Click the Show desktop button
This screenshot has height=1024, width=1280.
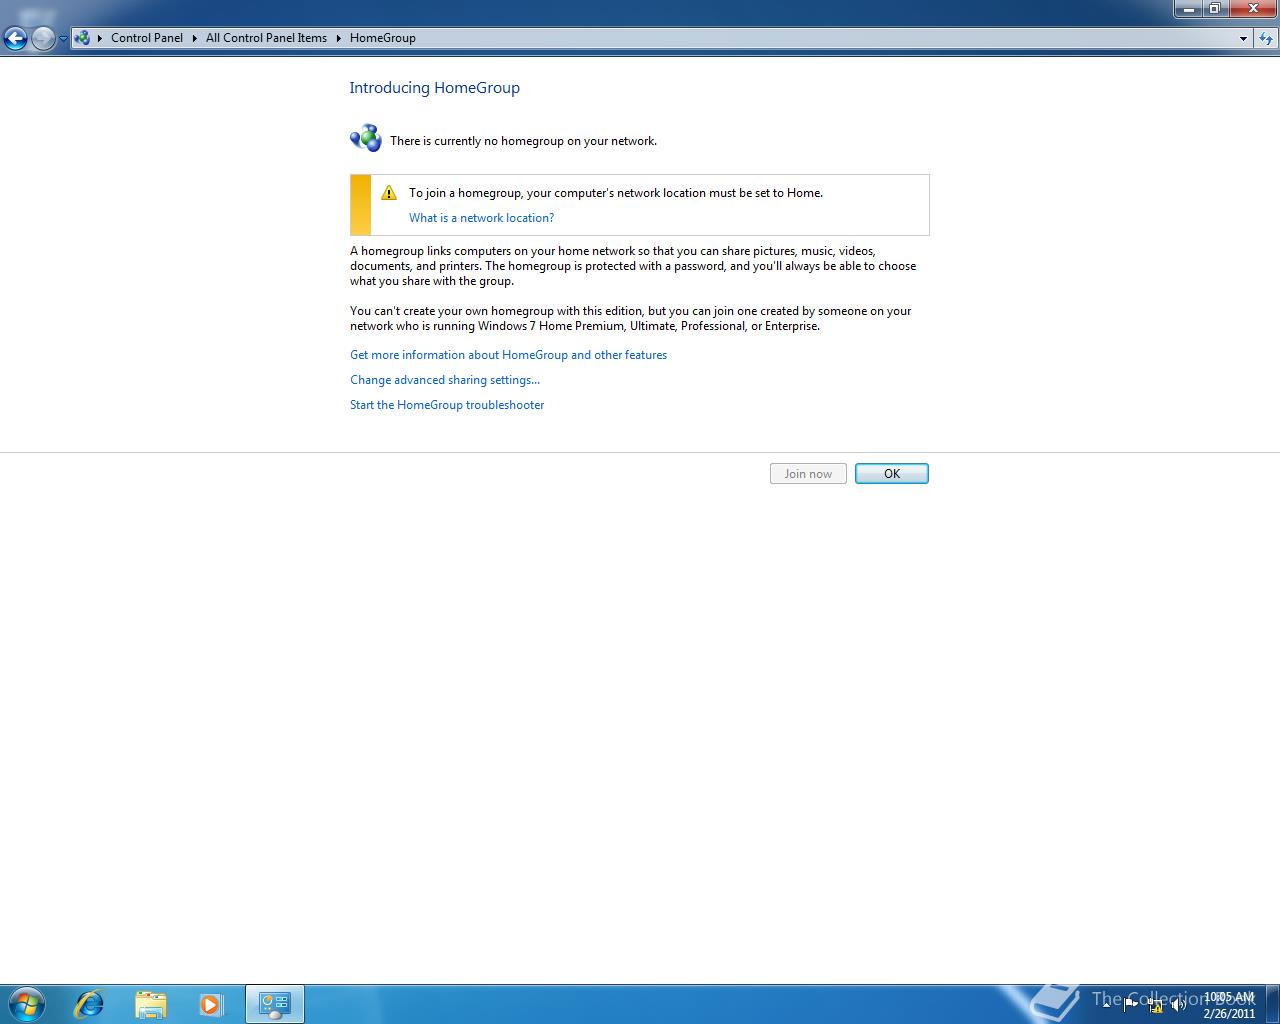pyautogui.click(x=1272, y=1004)
